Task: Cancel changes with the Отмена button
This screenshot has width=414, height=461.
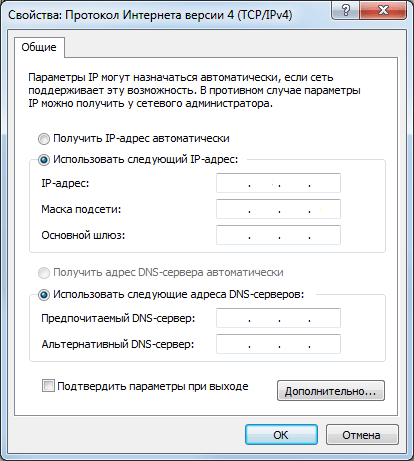Action: tap(362, 435)
